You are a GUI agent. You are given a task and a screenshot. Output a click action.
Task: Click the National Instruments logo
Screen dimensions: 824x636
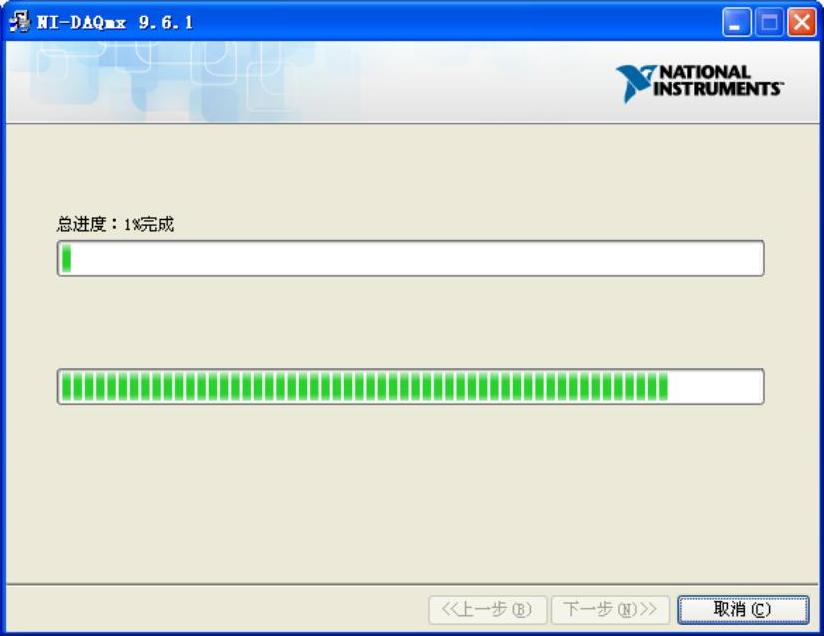tap(700, 83)
